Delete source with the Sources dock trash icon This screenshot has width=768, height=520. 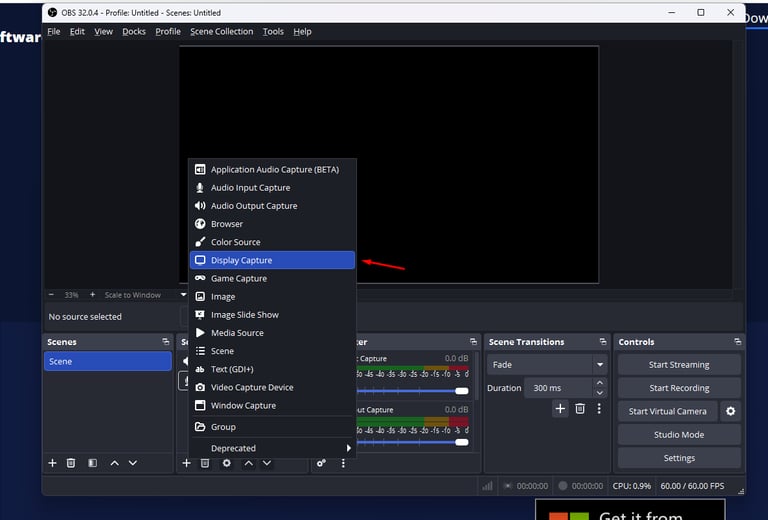pyautogui.click(x=205, y=463)
